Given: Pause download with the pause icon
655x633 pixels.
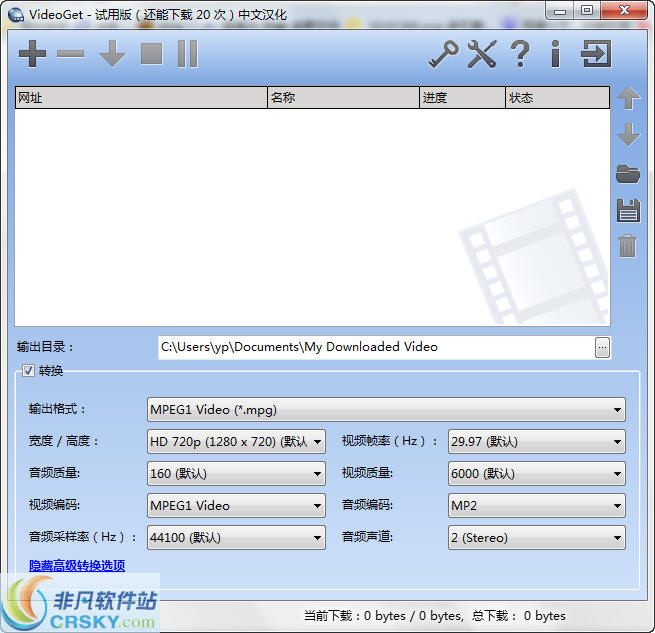Looking at the screenshot, I should 188,53.
